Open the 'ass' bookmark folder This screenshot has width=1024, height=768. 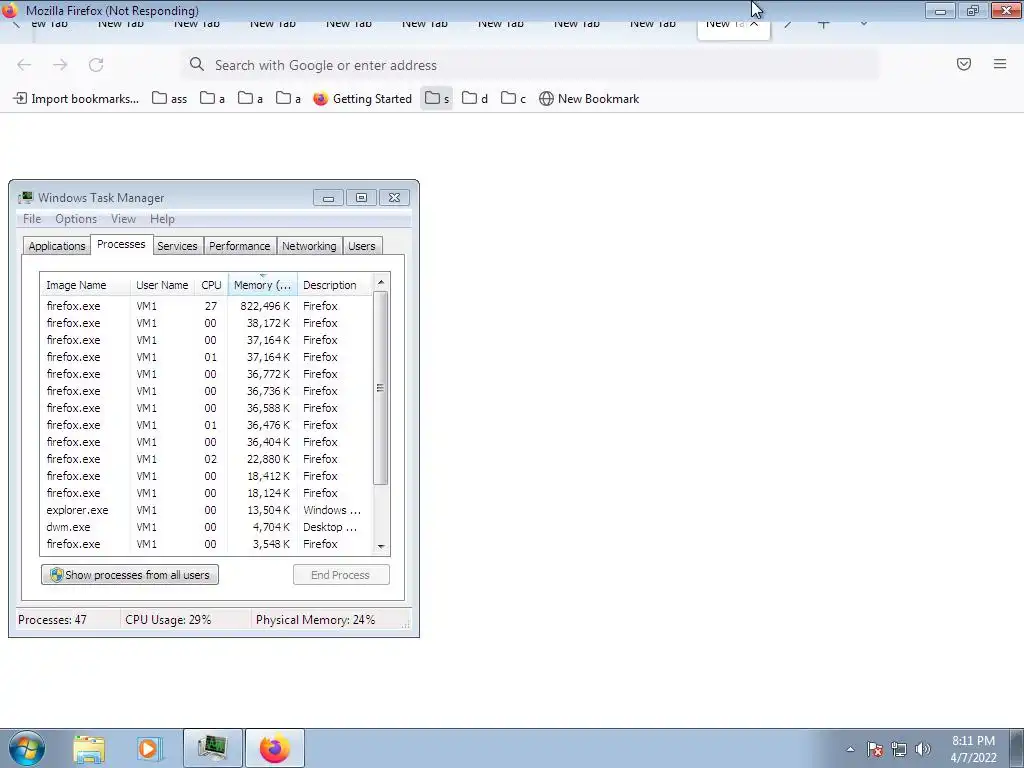coord(170,99)
